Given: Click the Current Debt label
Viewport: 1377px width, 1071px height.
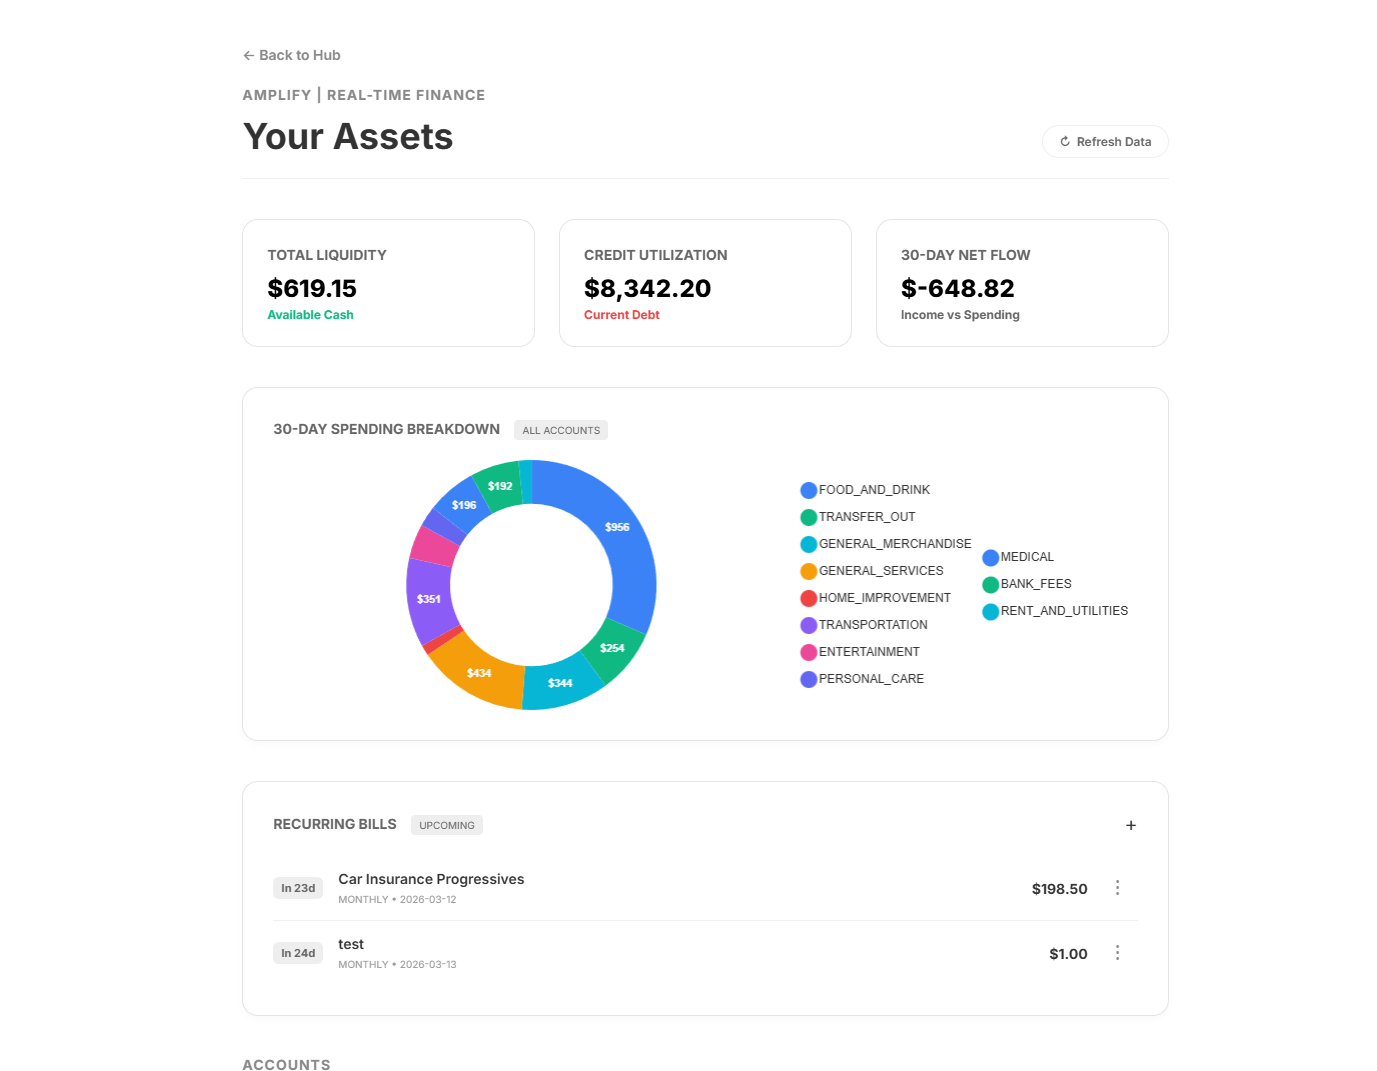Looking at the screenshot, I should (x=622, y=315).
